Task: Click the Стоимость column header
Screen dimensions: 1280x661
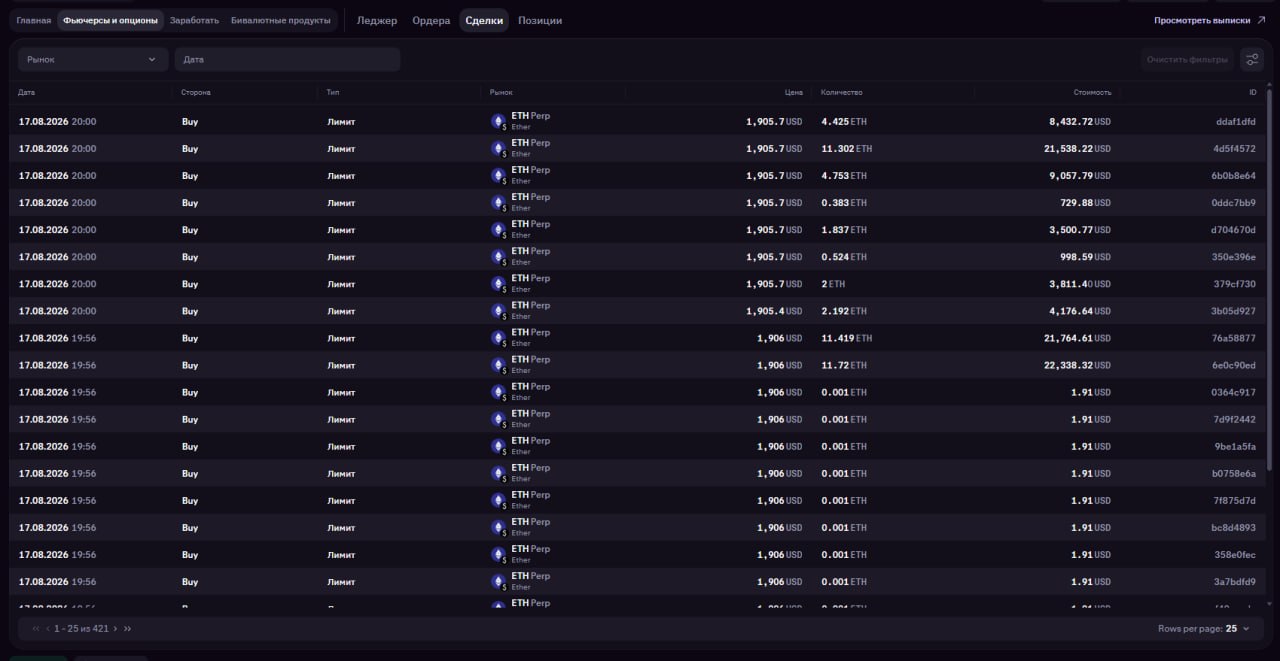Action: (1093, 92)
